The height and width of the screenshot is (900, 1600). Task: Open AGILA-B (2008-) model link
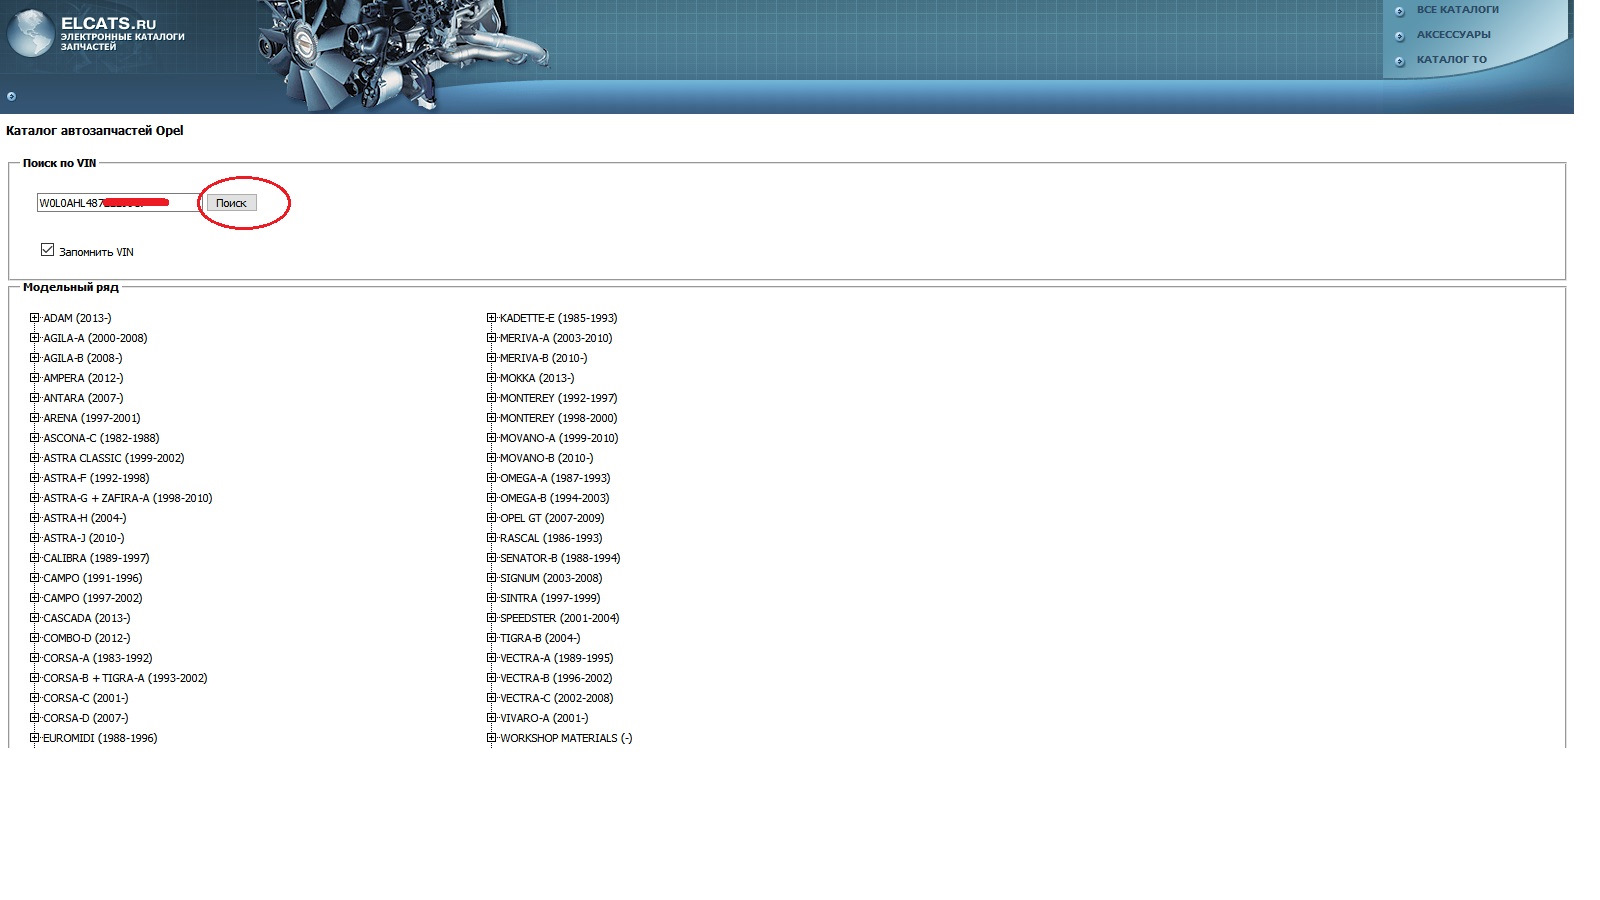pos(83,358)
